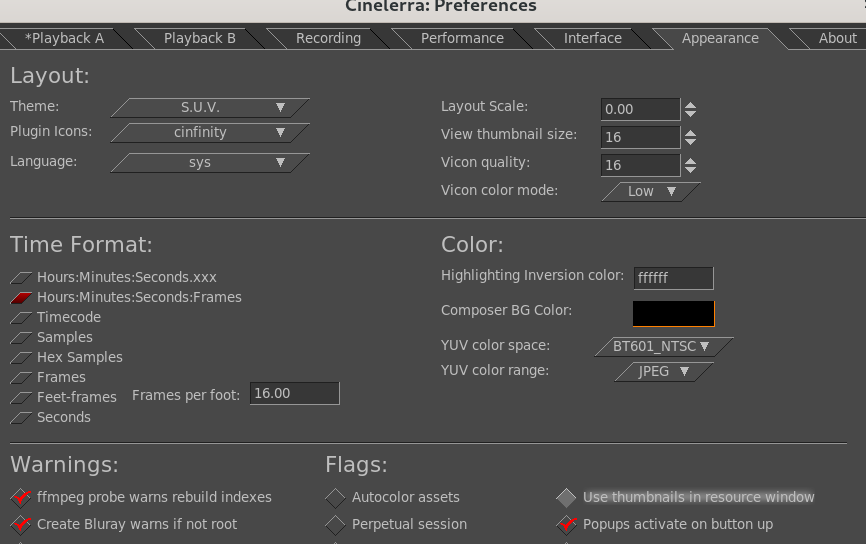Click the Frames per foot field
The image size is (866, 544).
pos(294,393)
